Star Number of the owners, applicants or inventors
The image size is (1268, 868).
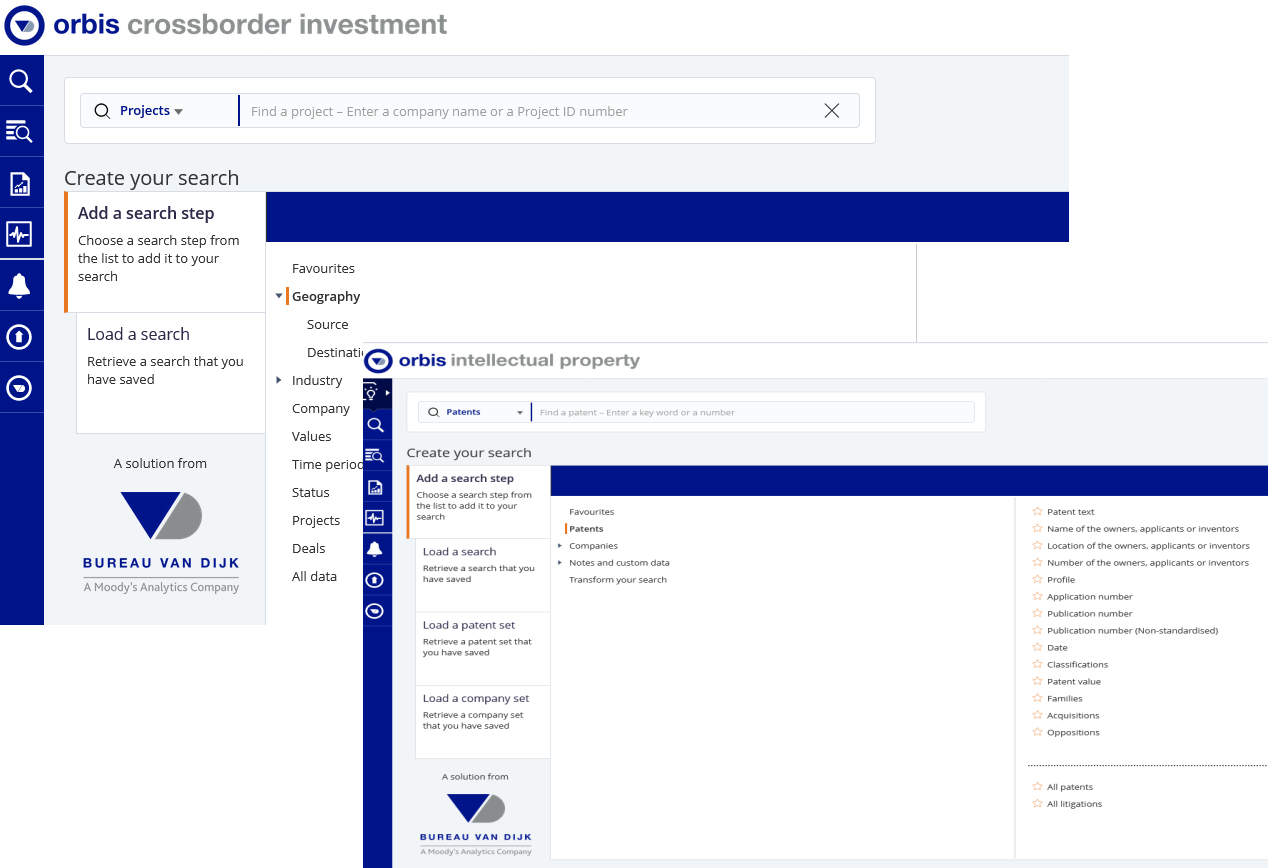(1037, 563)
